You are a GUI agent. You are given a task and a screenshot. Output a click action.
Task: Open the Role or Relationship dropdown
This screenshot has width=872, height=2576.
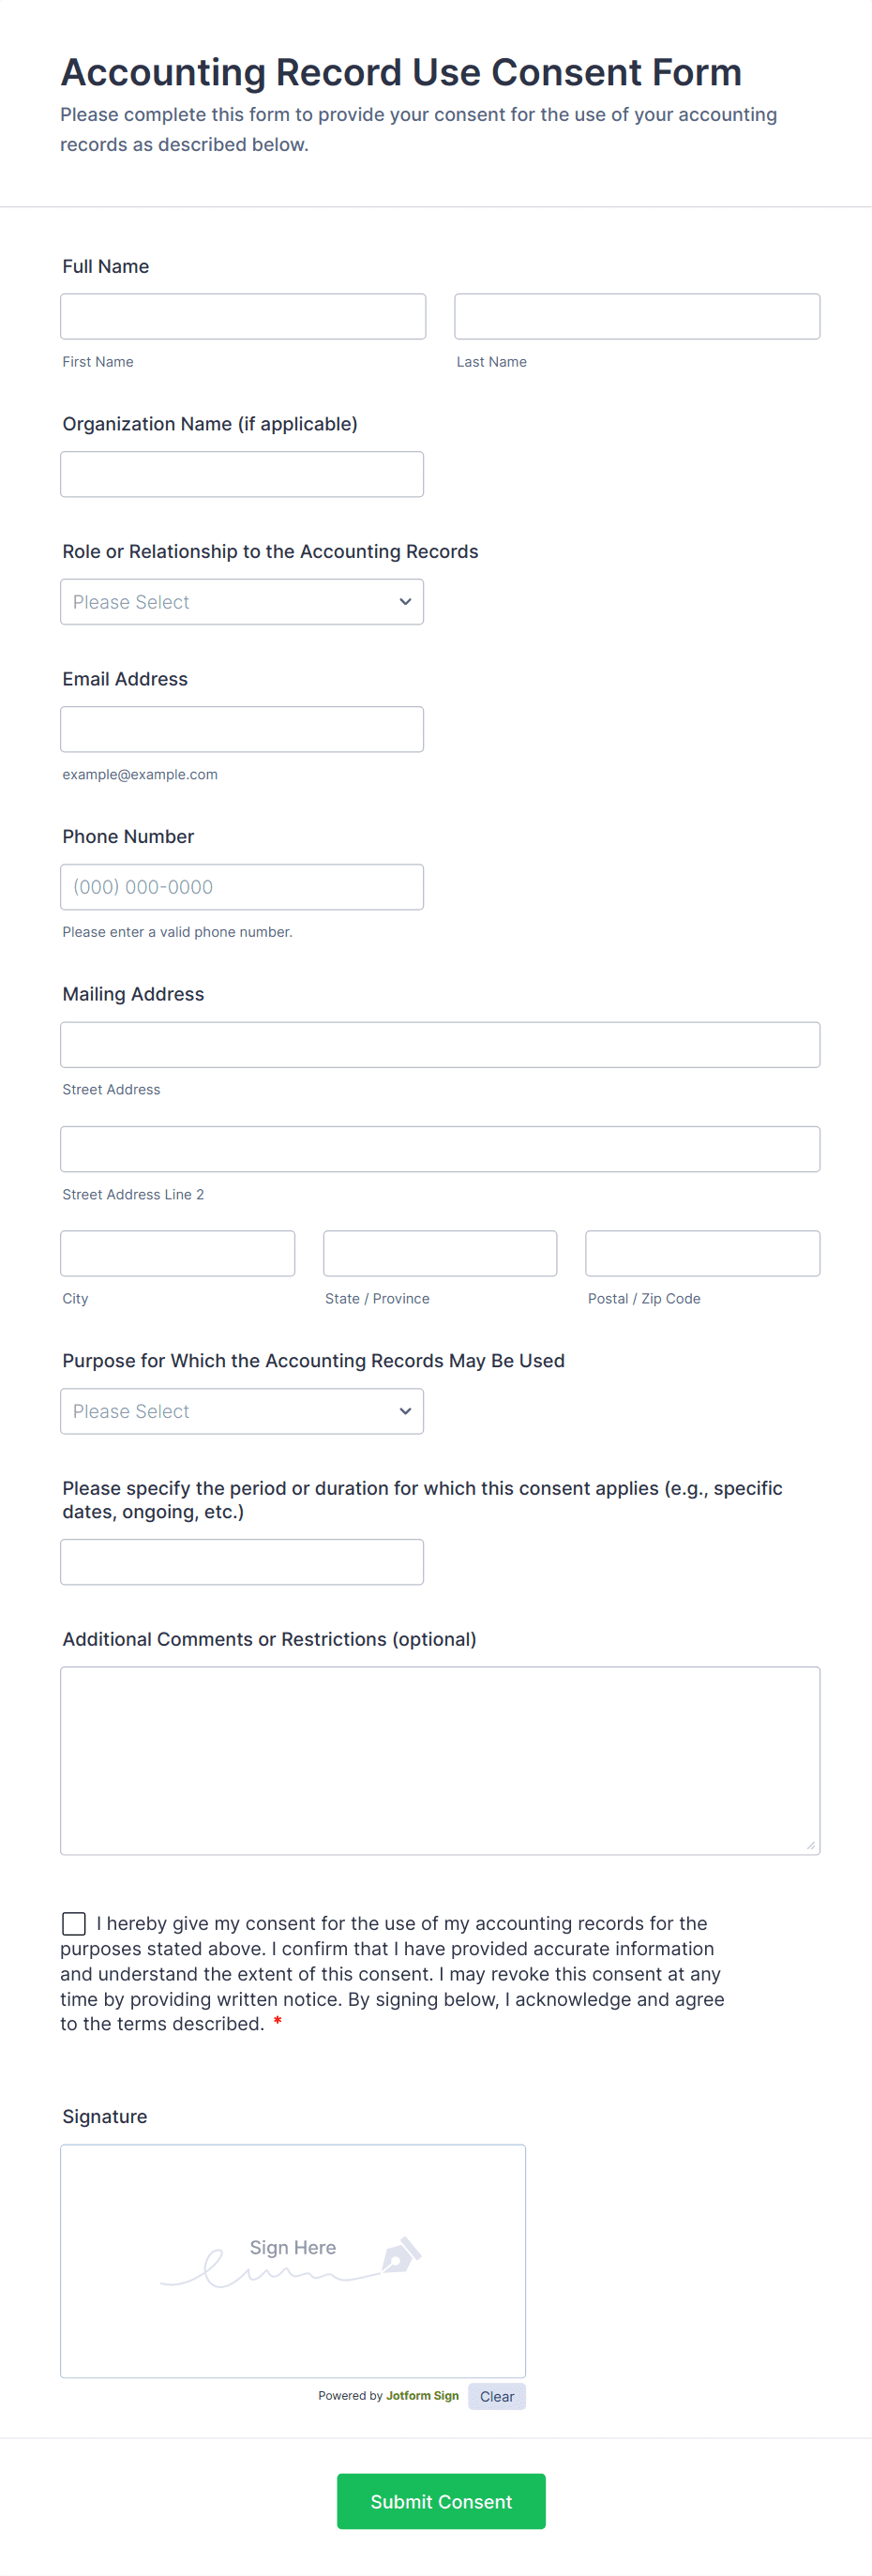[241, 601]
